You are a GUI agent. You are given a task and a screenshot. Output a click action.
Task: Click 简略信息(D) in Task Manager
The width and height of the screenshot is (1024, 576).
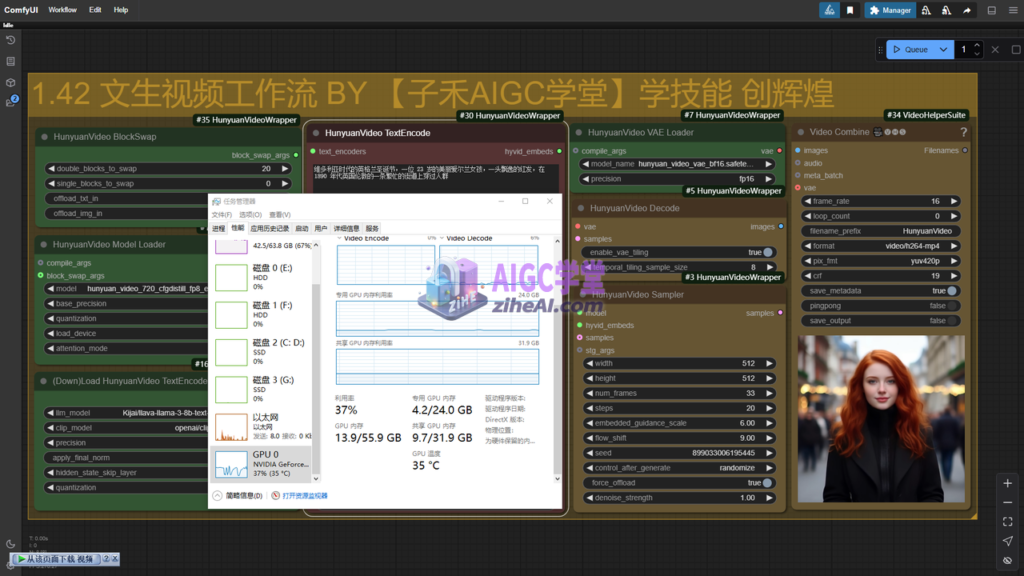click(244, 496)
